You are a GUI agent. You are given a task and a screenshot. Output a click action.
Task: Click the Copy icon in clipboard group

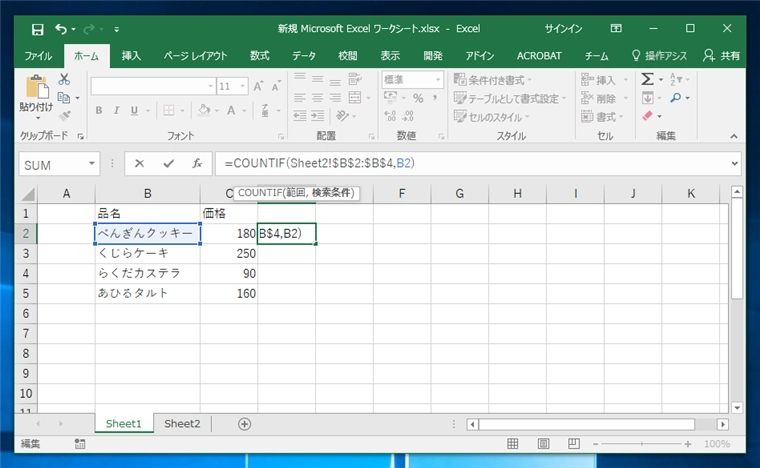(63, 97)
